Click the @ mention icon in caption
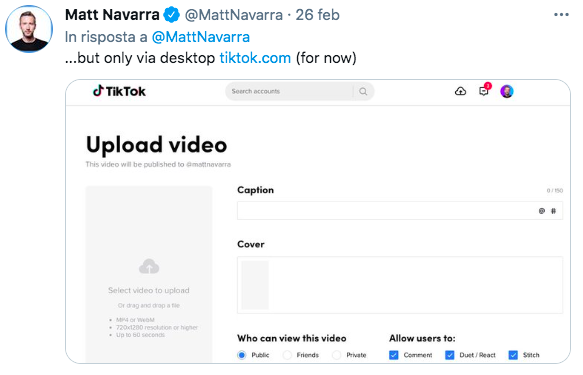583x375 pixels. 542,211
